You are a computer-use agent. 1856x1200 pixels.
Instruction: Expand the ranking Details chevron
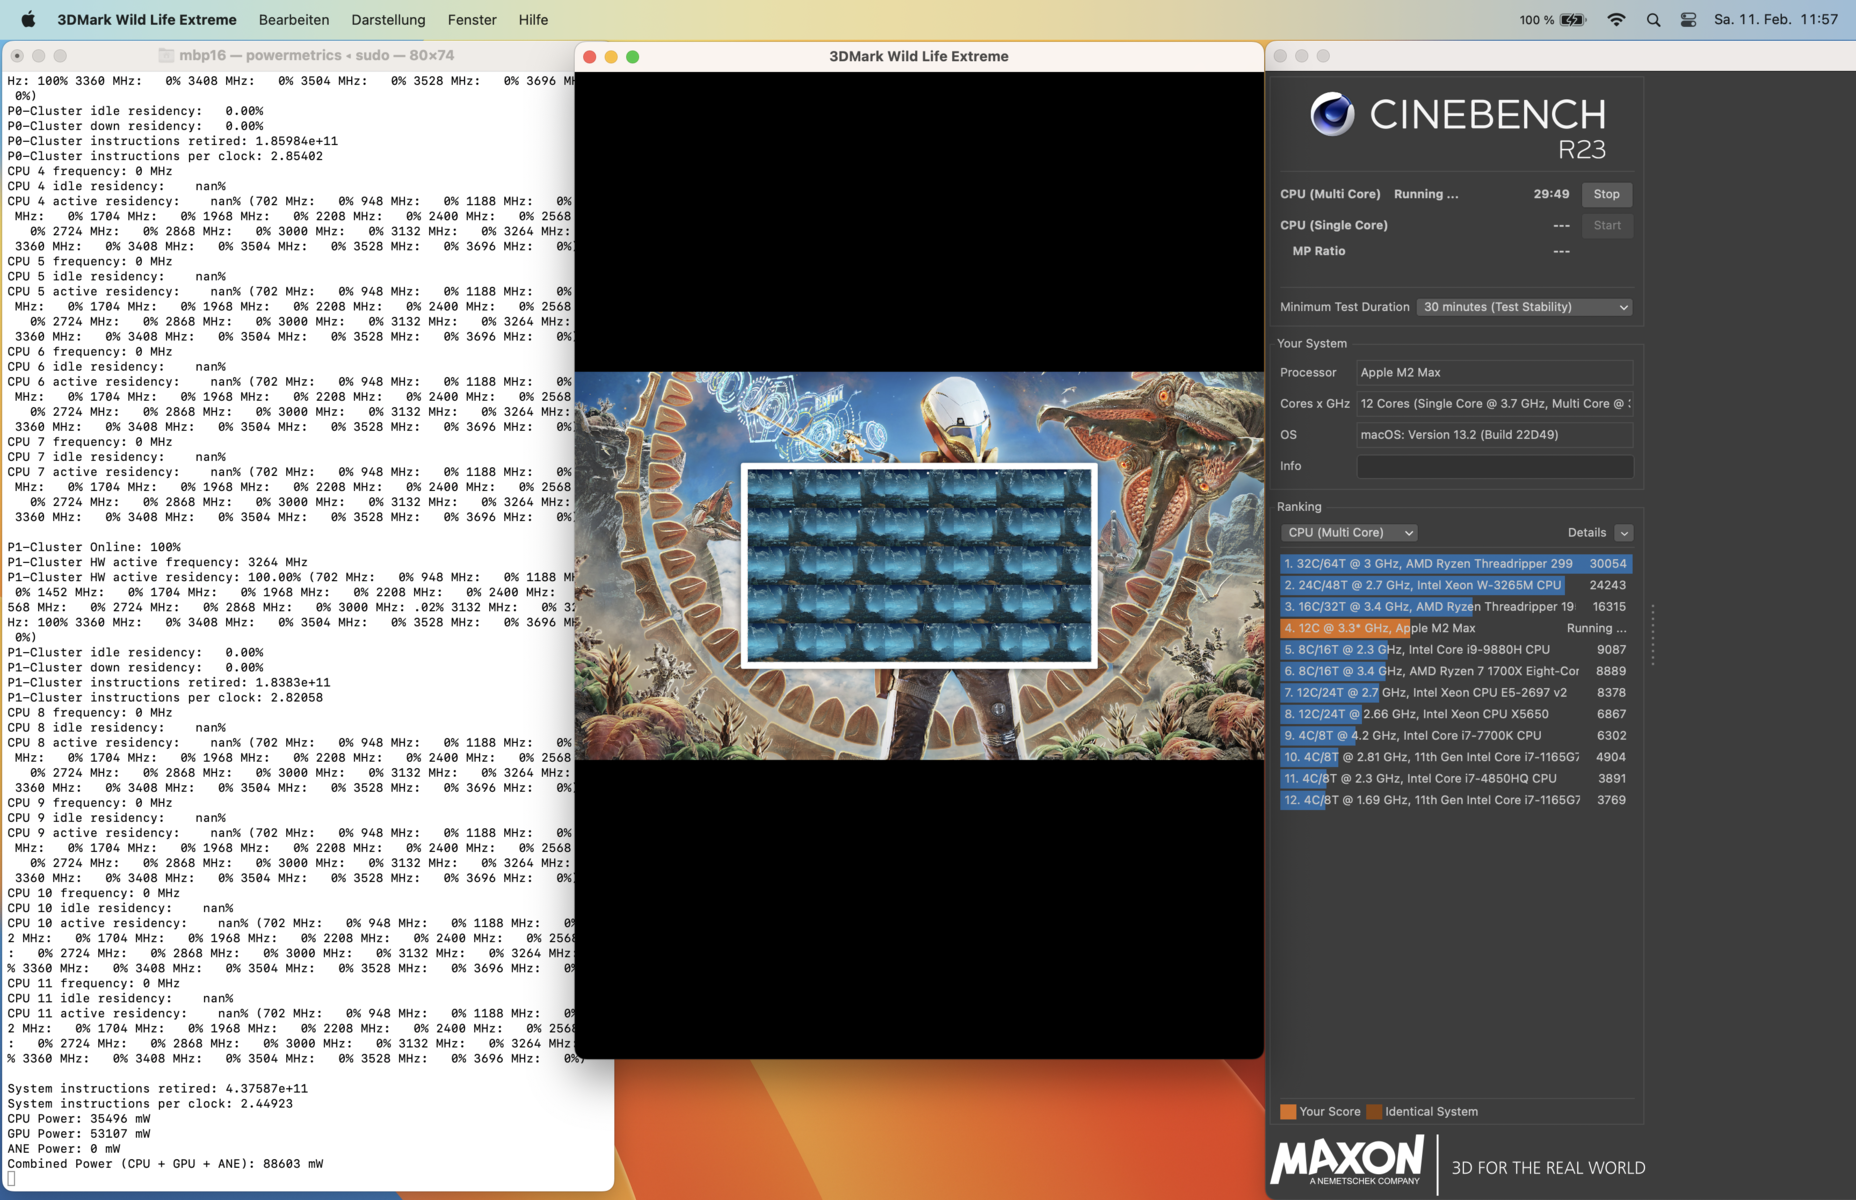click(1624, 533)
